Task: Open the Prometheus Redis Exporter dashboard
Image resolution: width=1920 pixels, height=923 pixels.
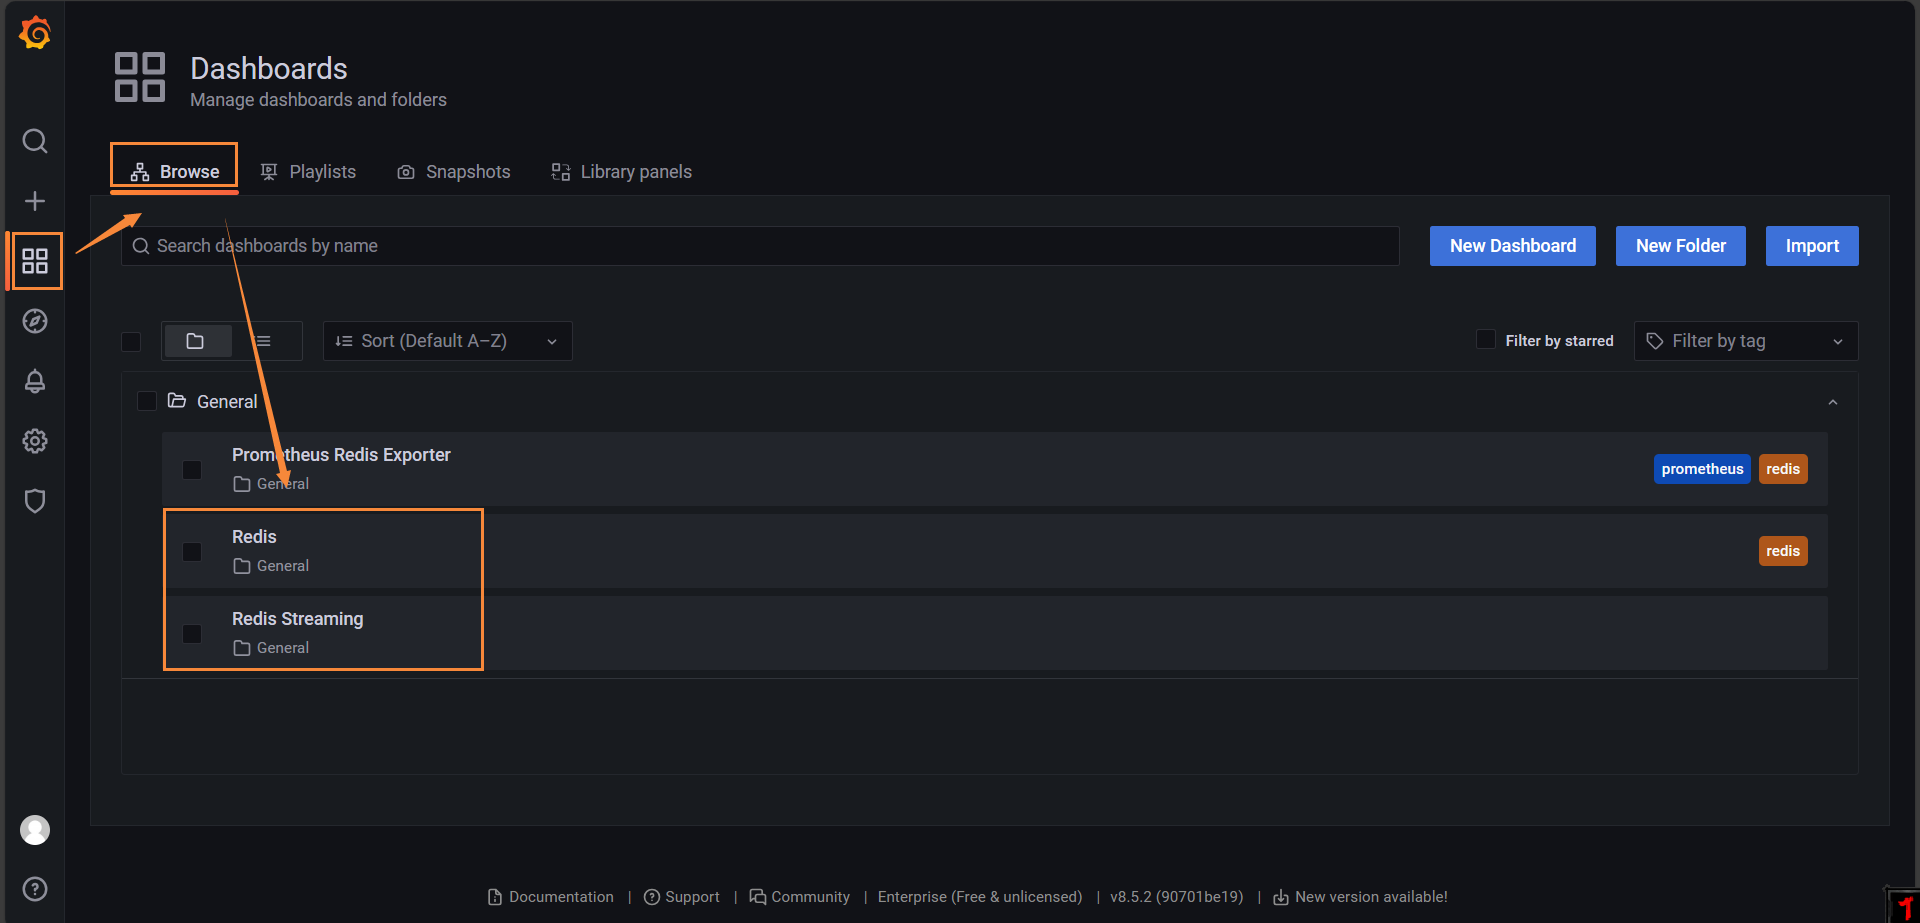Action: 341,455
